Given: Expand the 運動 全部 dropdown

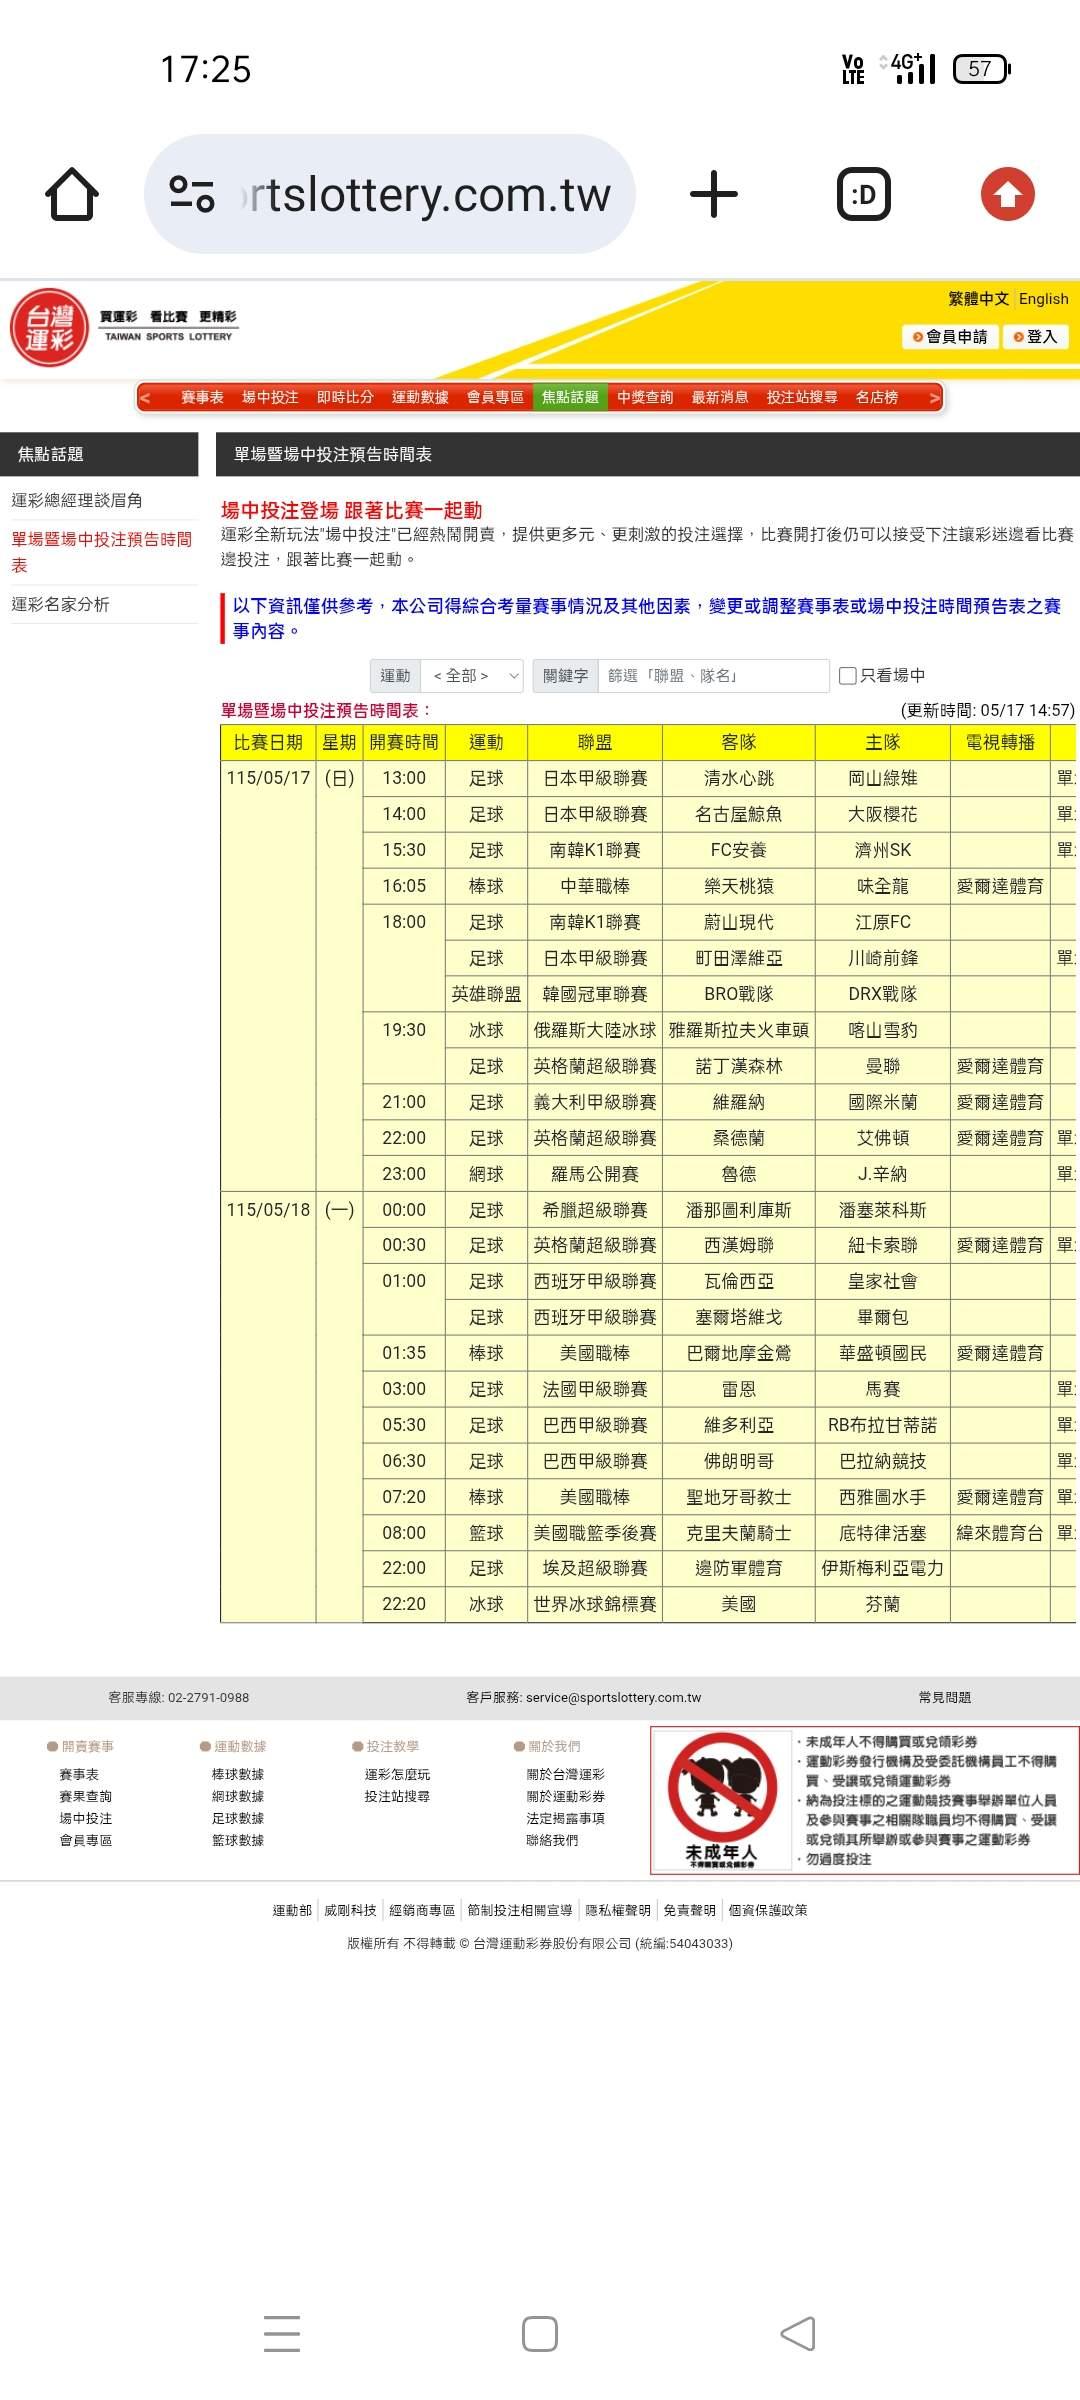Looking at the screenshot, I should click(x=473, y=676).
